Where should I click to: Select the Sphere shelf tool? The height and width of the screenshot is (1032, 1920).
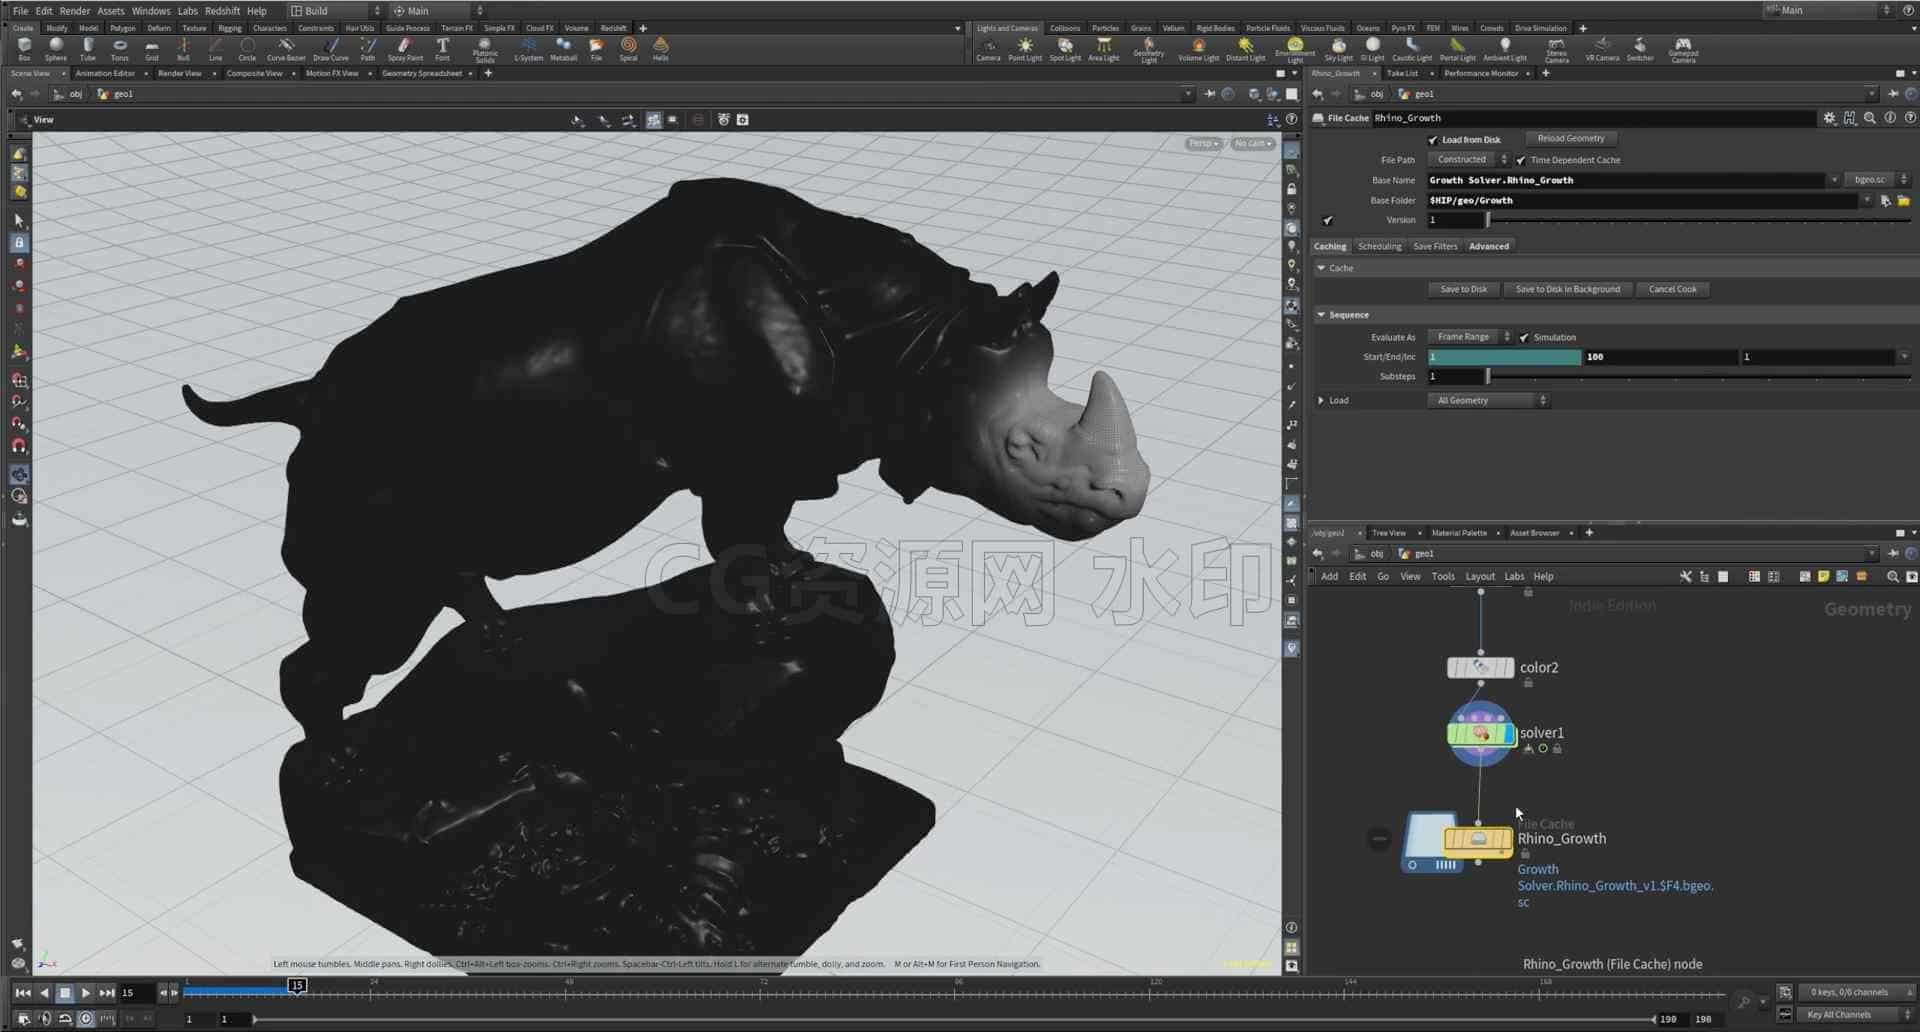click(56, 49)
